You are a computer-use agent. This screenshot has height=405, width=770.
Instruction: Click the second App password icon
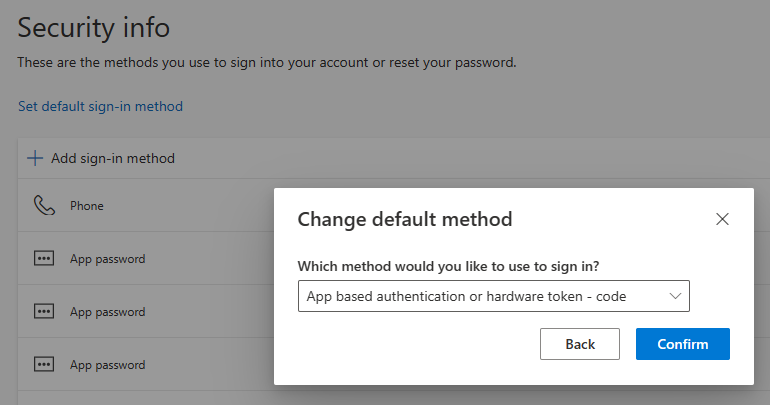[x=44, y=312]
